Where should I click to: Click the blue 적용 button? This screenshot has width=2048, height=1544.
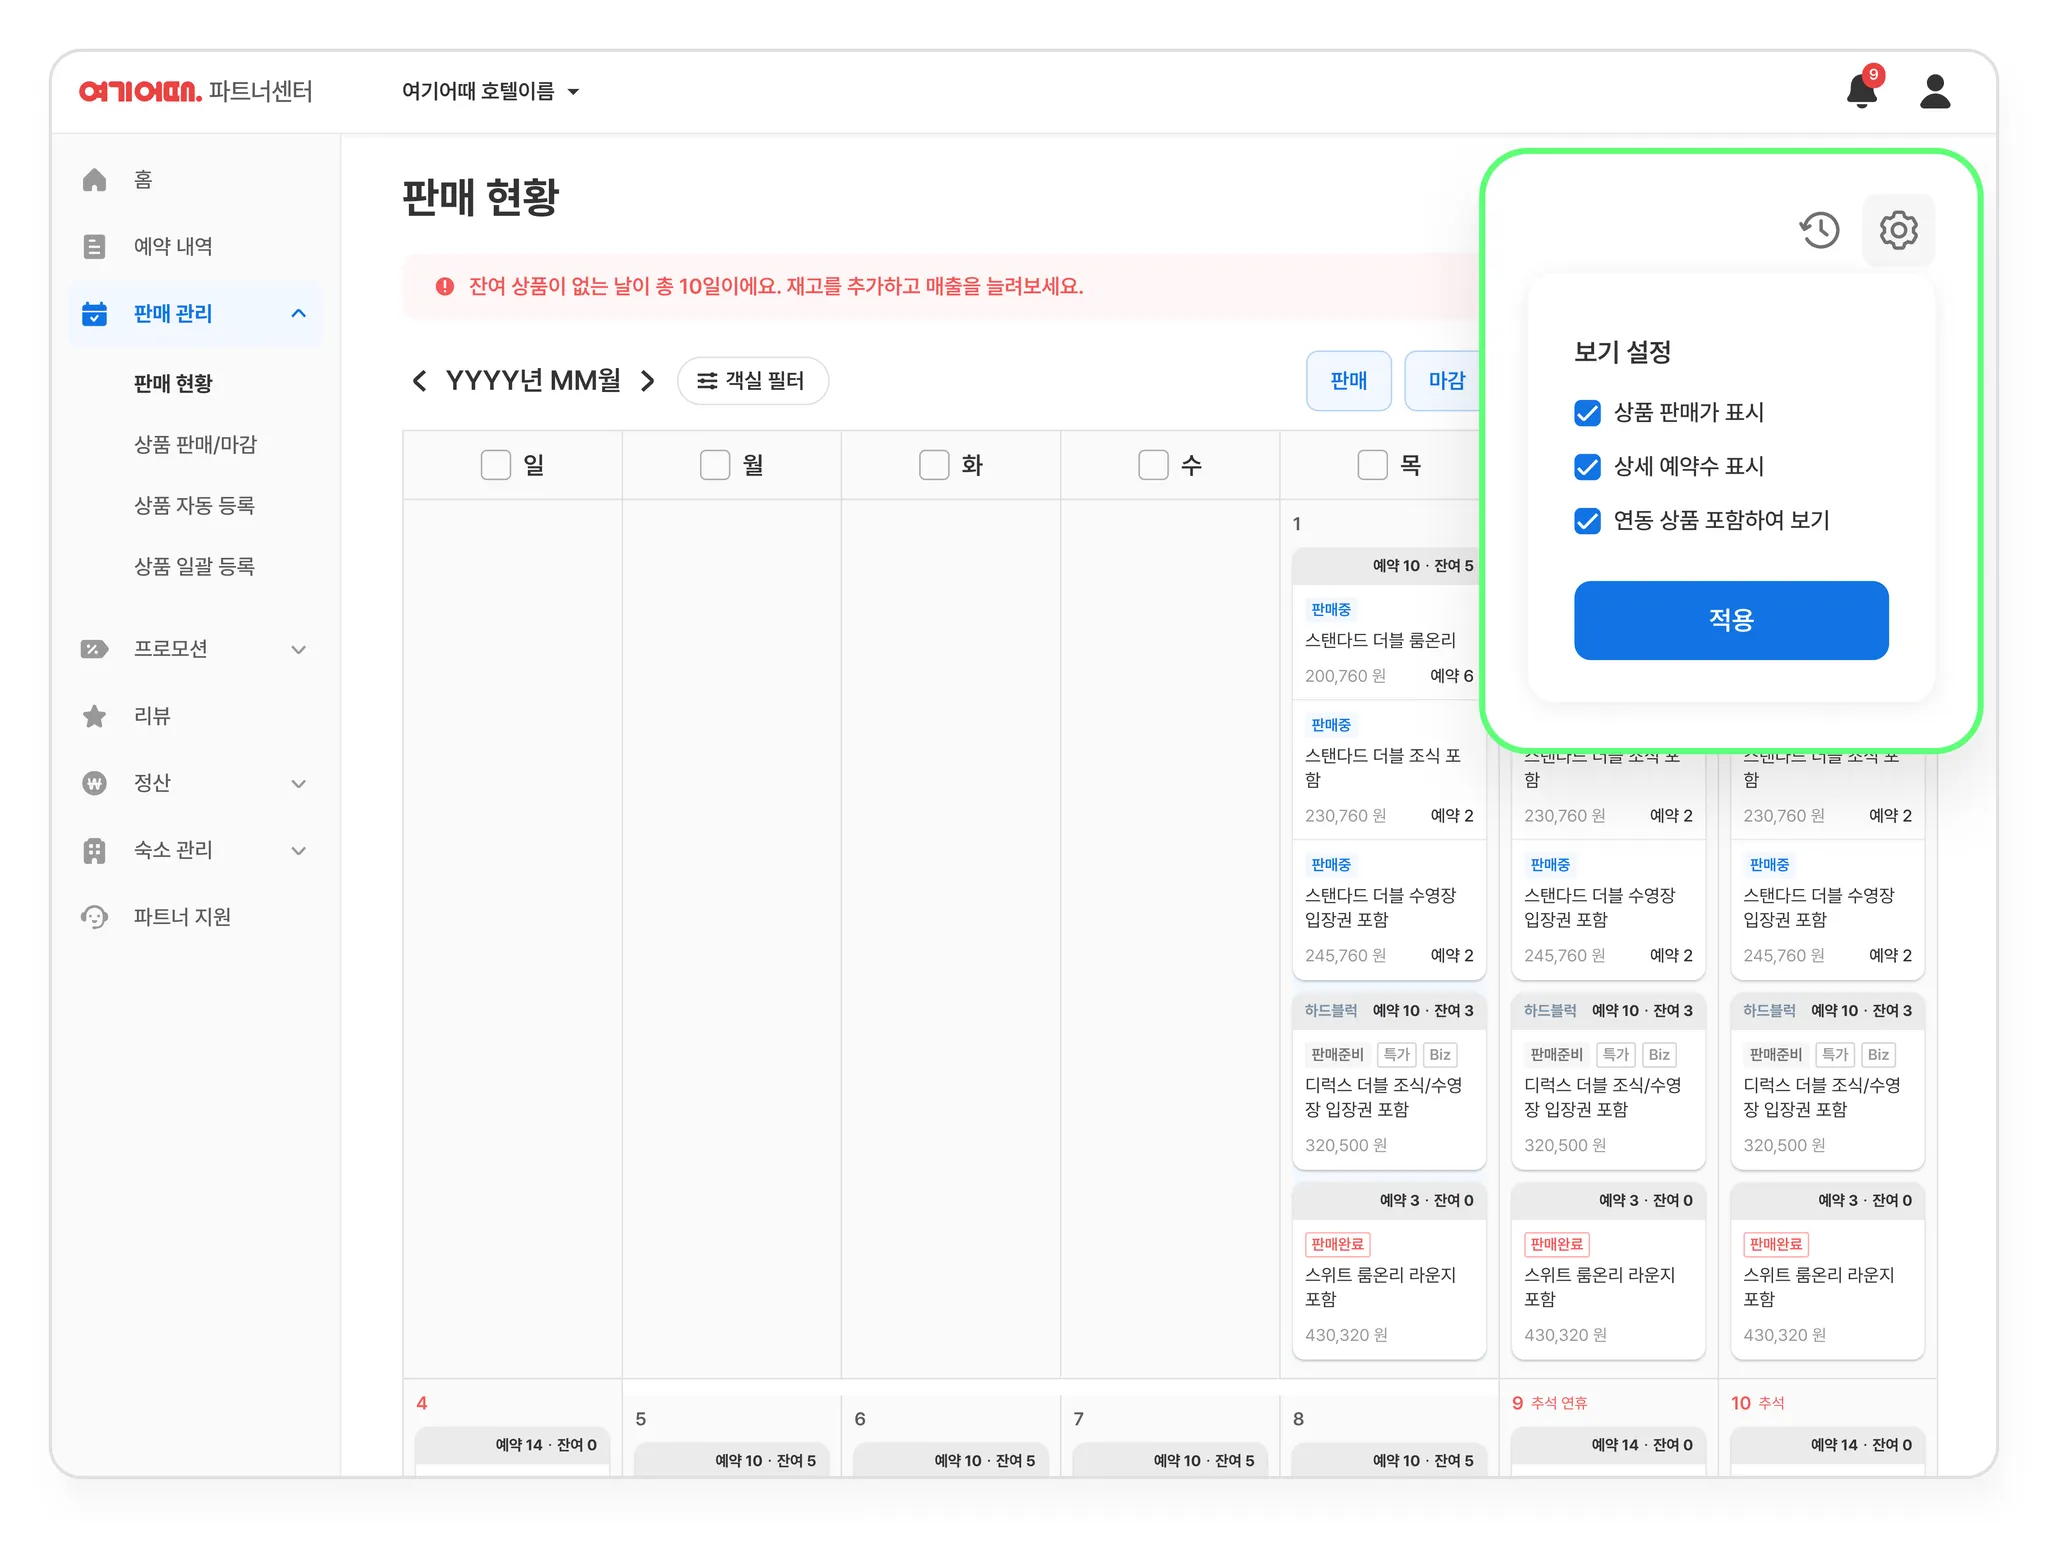coord(1730,620)
